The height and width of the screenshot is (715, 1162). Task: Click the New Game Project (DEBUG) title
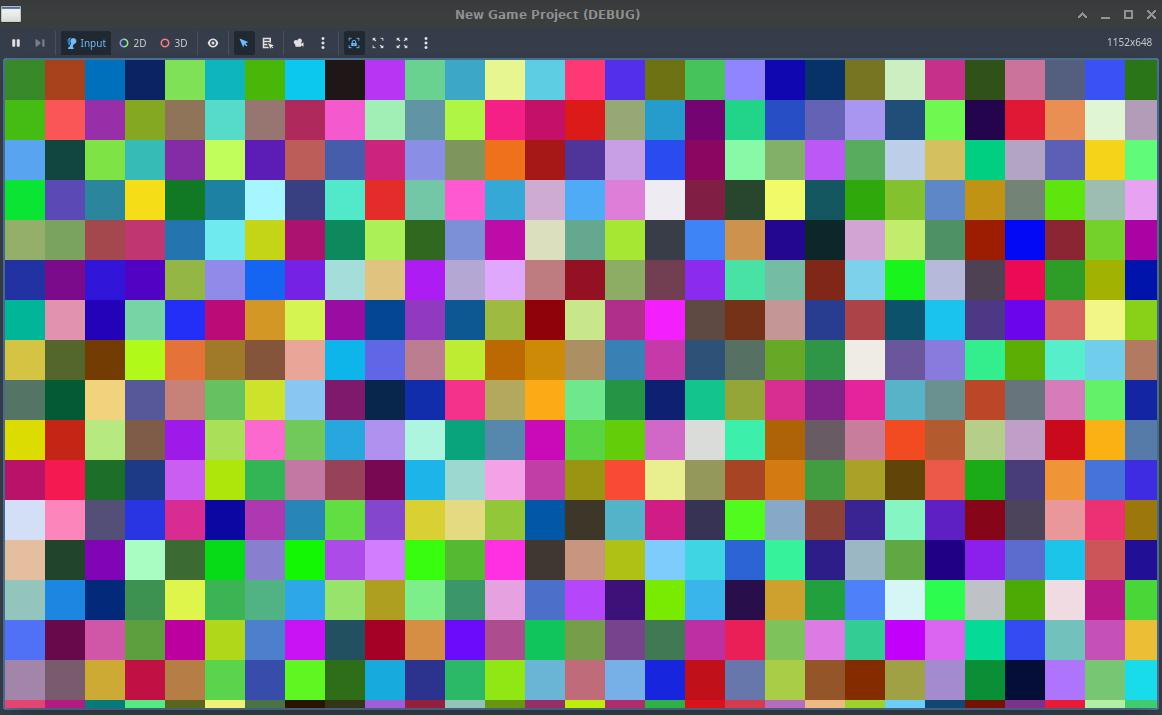[x=548, y=14]
